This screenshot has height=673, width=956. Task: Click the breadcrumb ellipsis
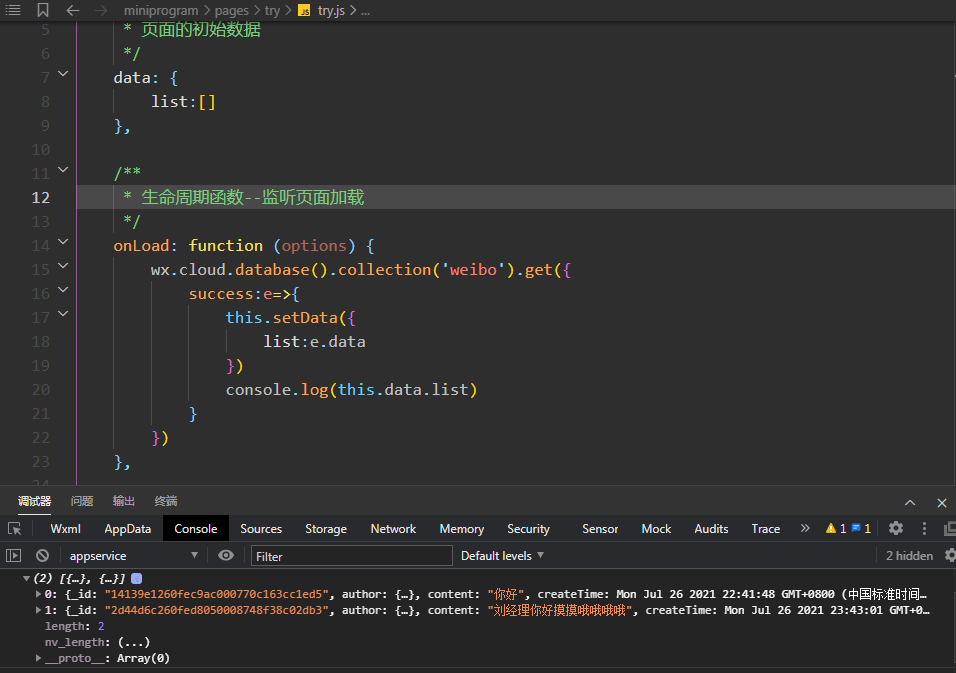click(365, 10)
